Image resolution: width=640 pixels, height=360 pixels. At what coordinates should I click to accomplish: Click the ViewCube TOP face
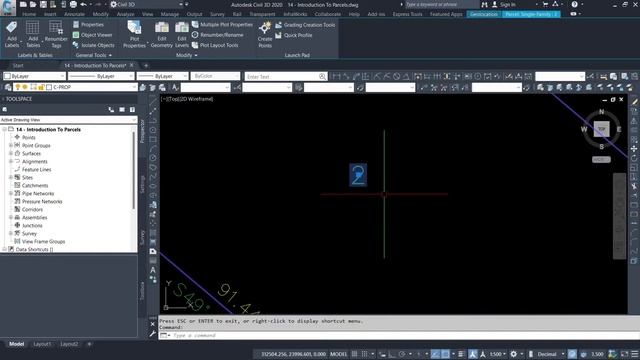point(601,129)
